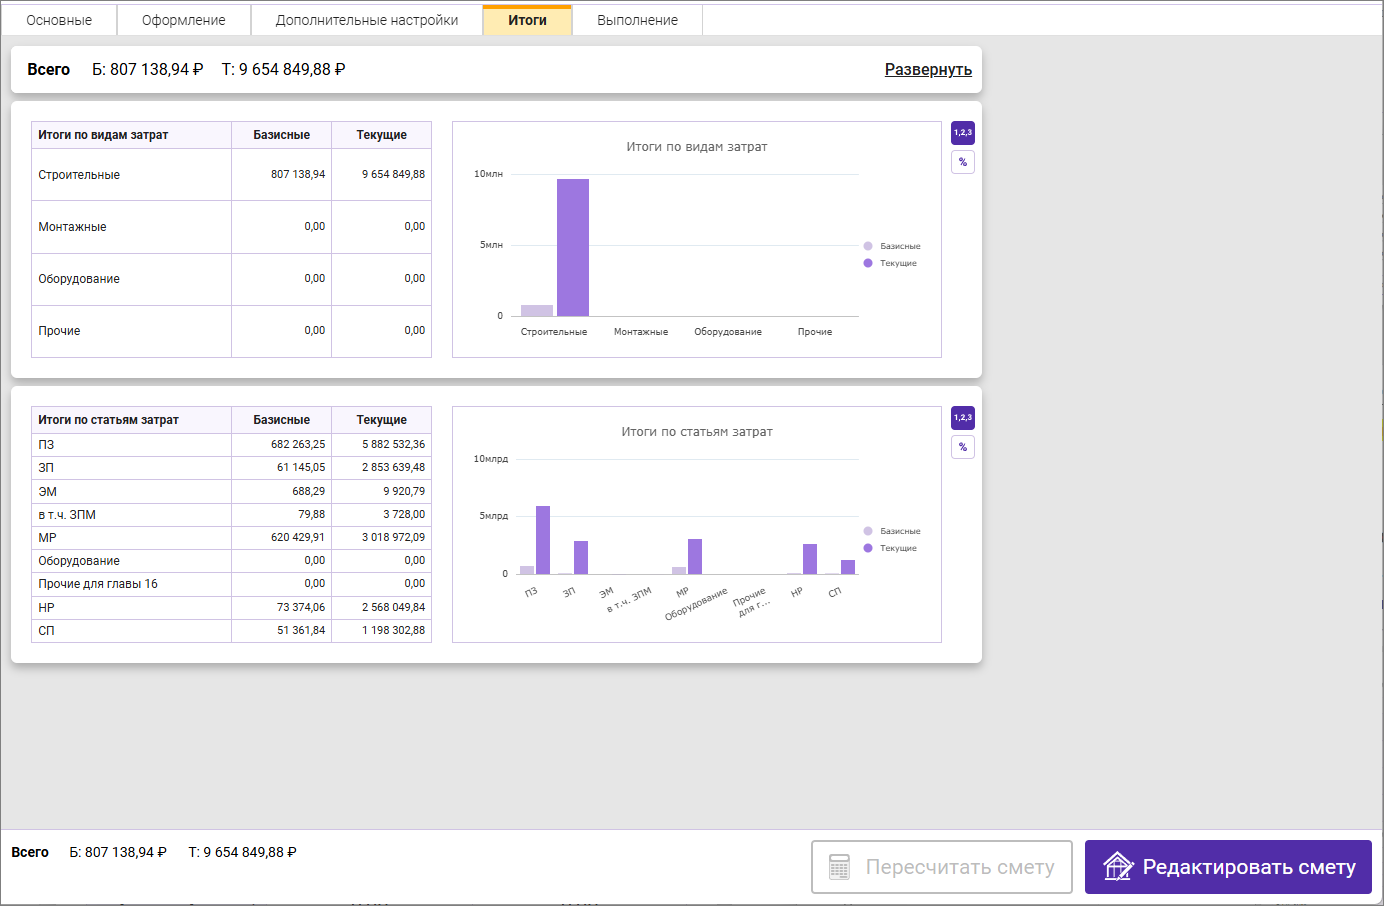This screenshot has height=906, width=1384.
Task: Toggle Текущие legend in cost types chart
Action: [890, 263]
